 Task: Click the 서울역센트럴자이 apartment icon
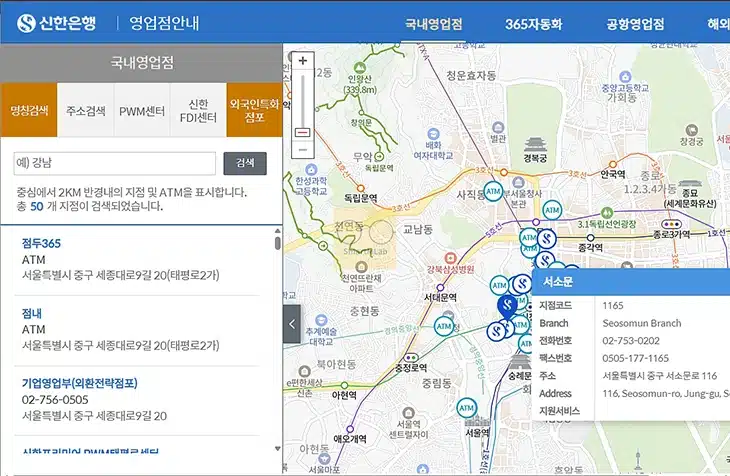tap(408, 413)
